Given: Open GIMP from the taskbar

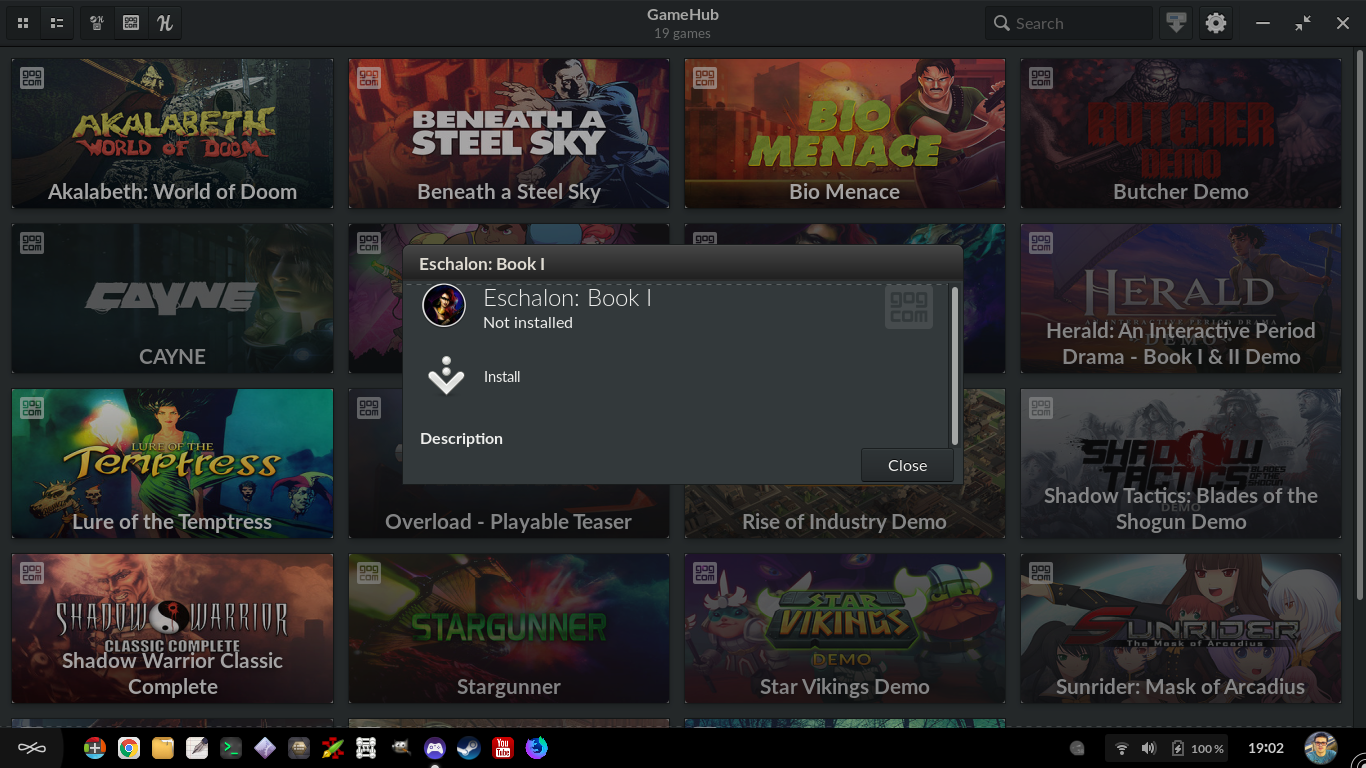Looking at the screenshot, I should 400,748.
